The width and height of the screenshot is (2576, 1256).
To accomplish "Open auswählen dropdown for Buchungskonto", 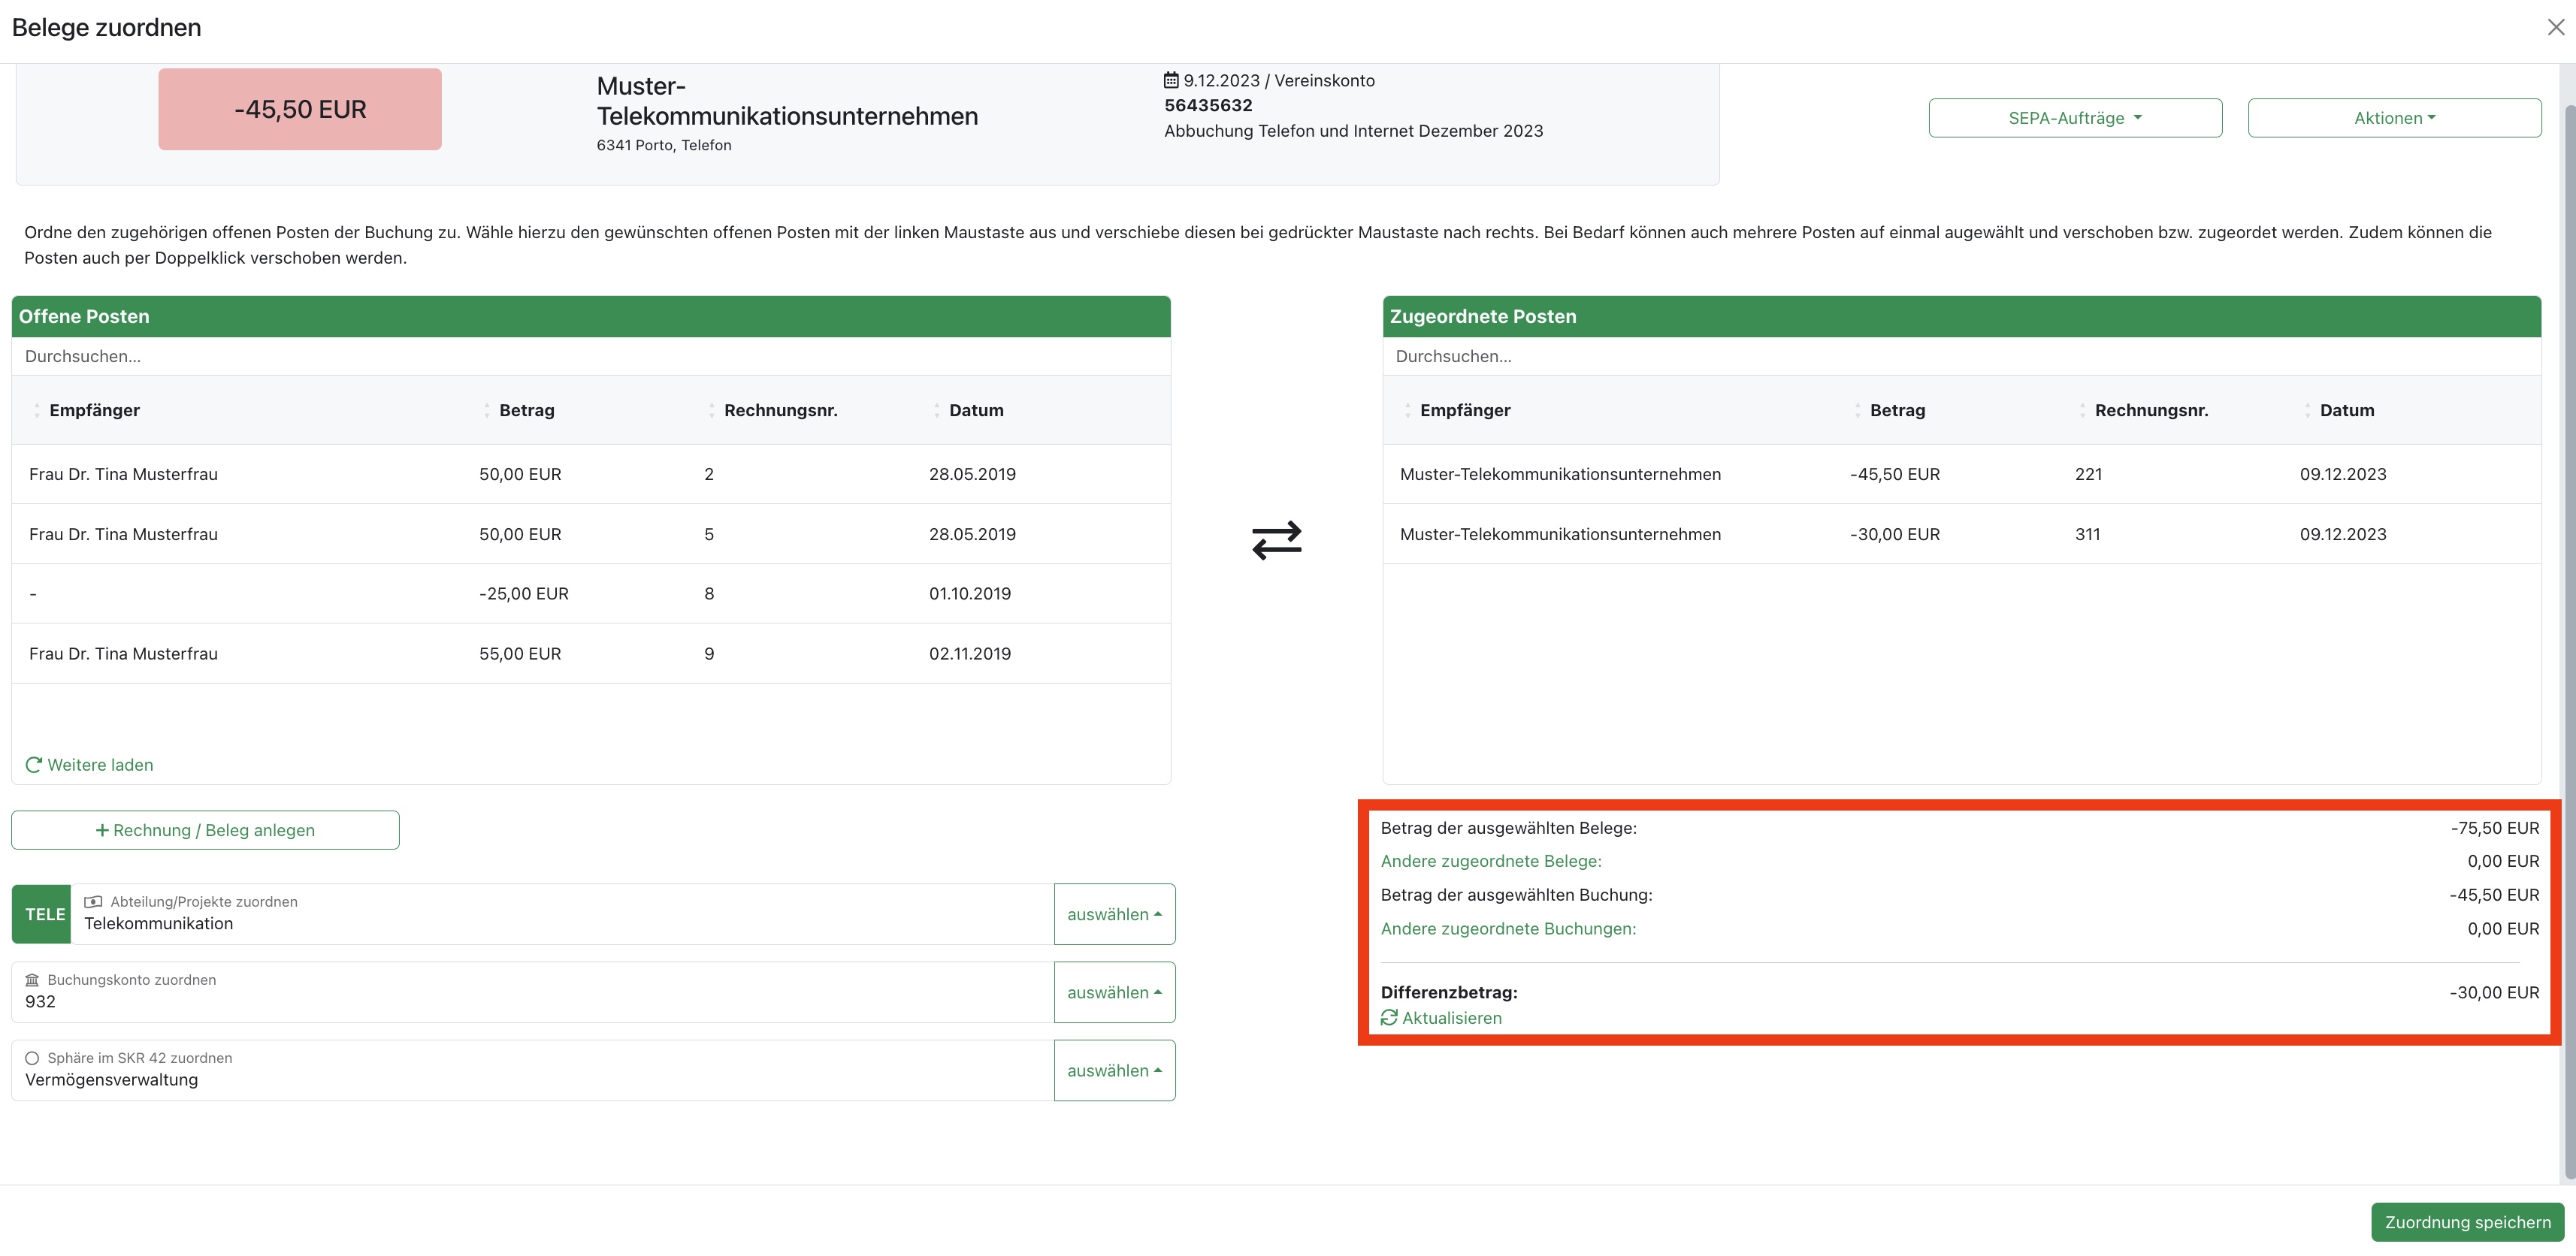I will tap(1114, 992).
